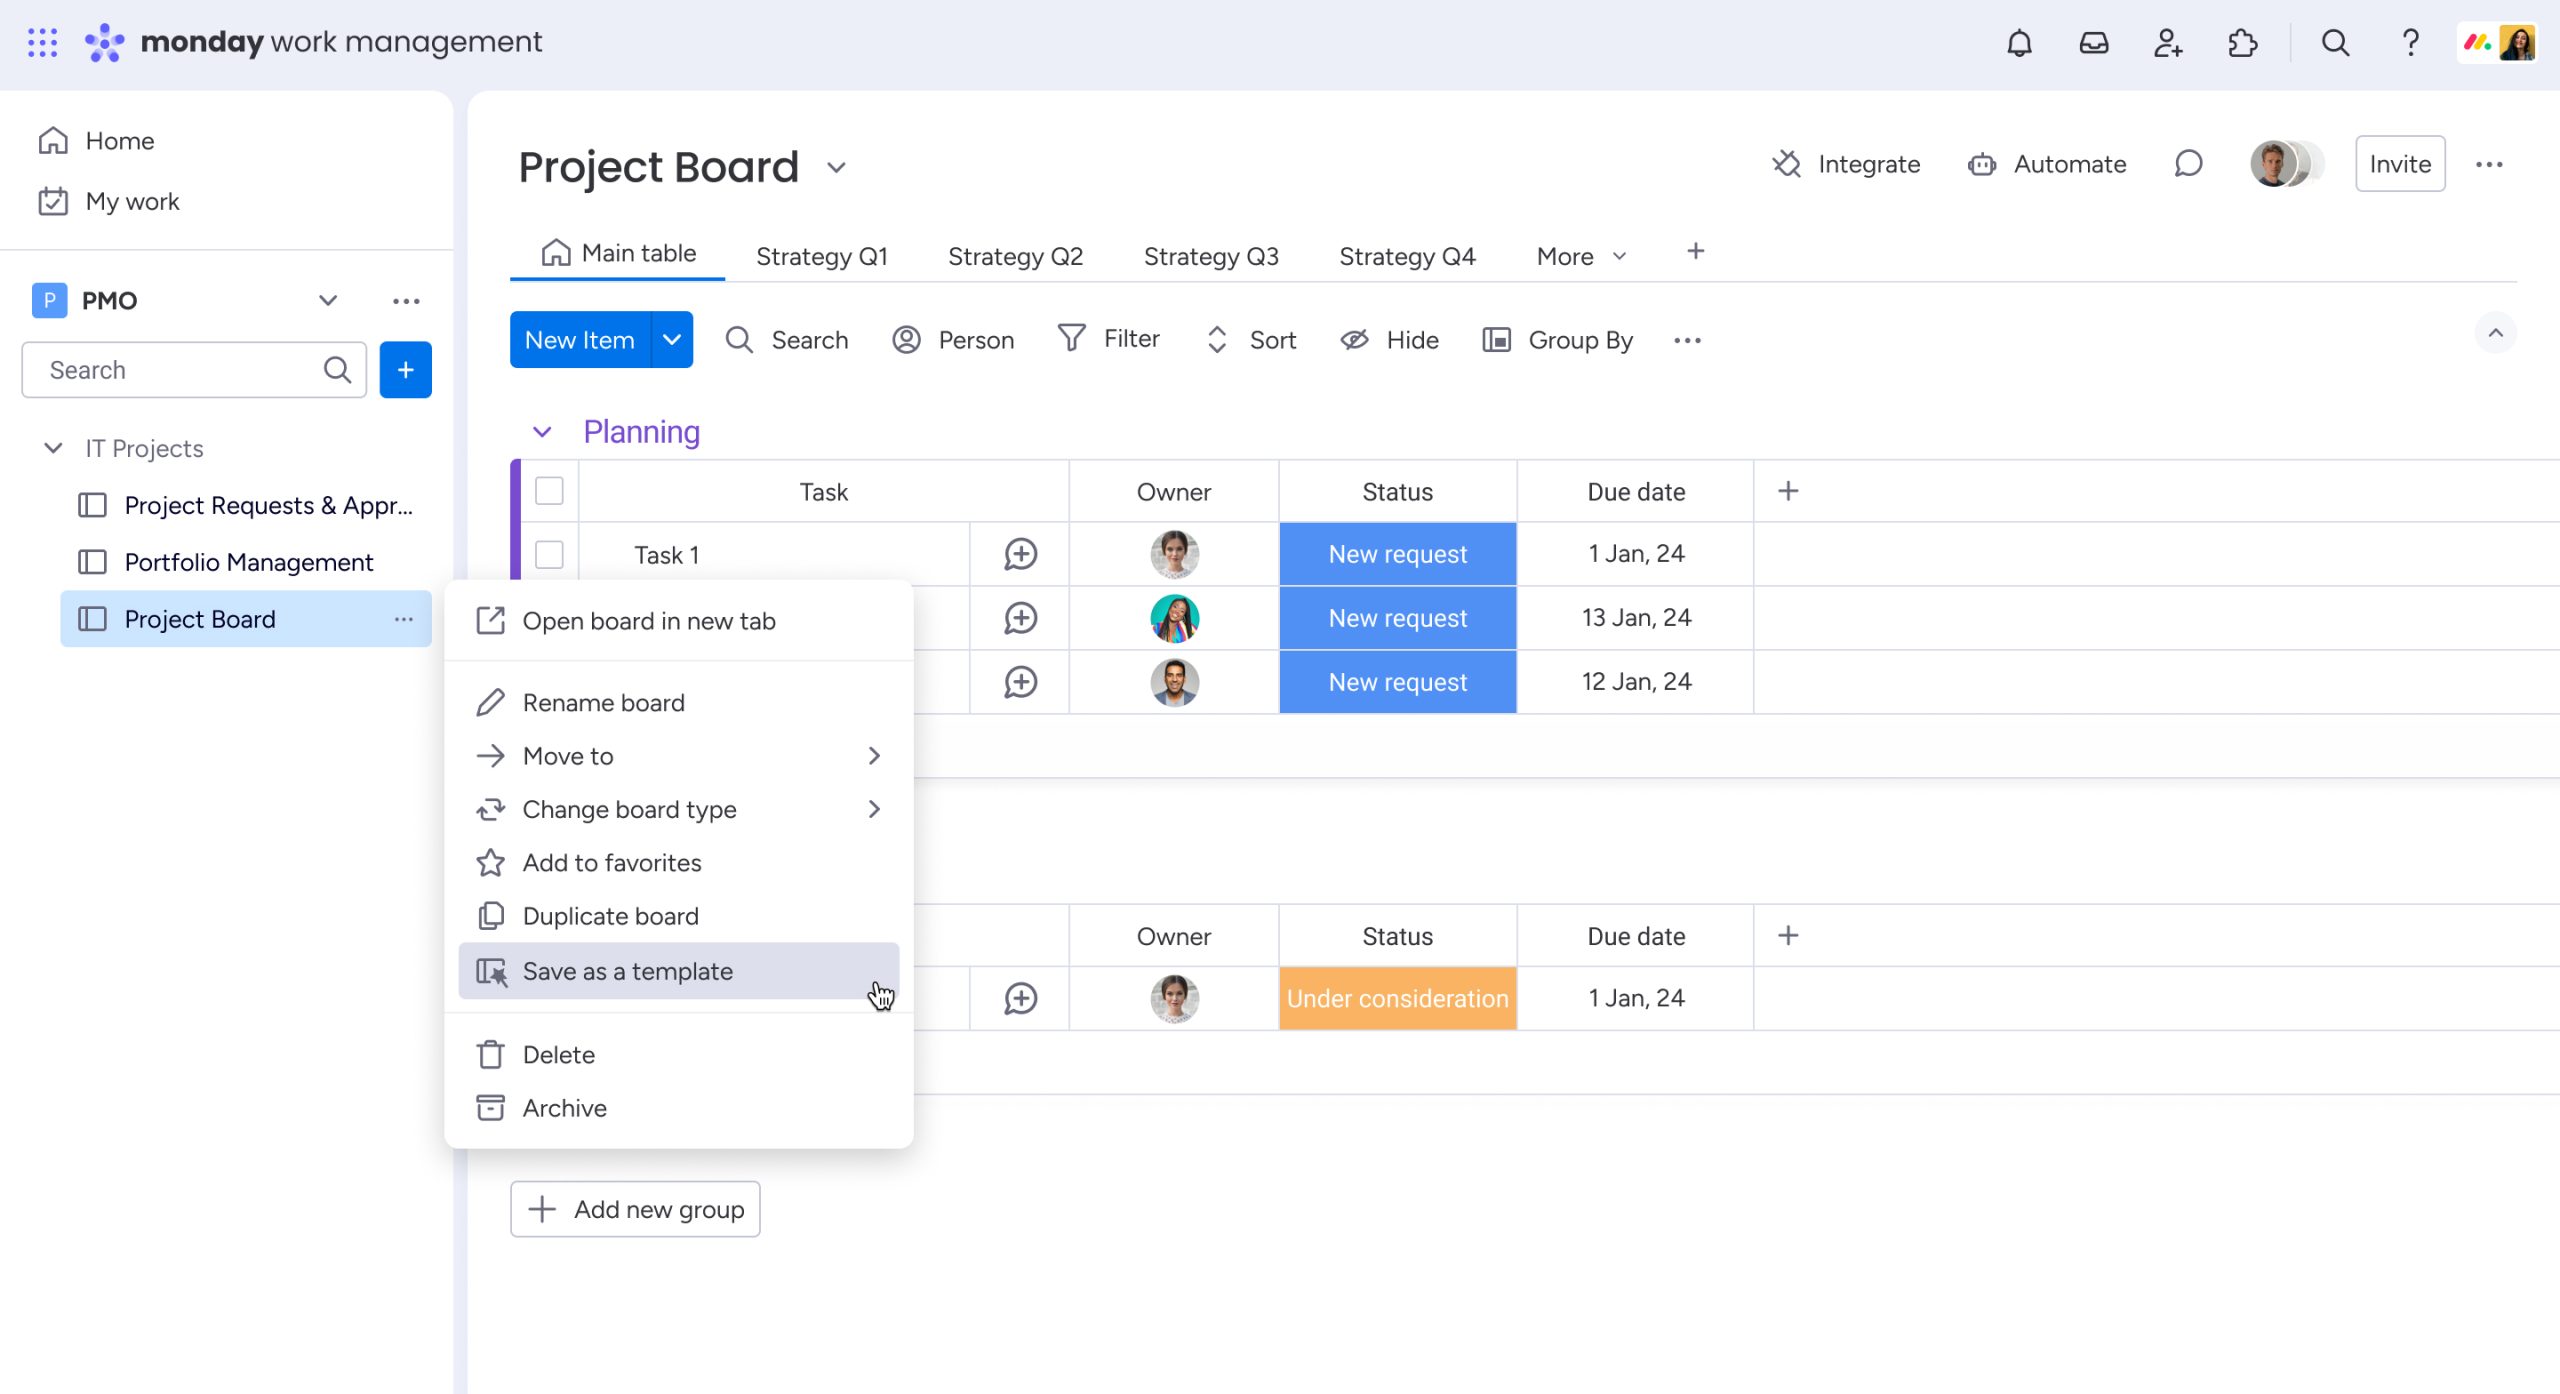Expand the Move to submenu
The height and width of the screenshot is (1394, 2560).
coord(678,756)
